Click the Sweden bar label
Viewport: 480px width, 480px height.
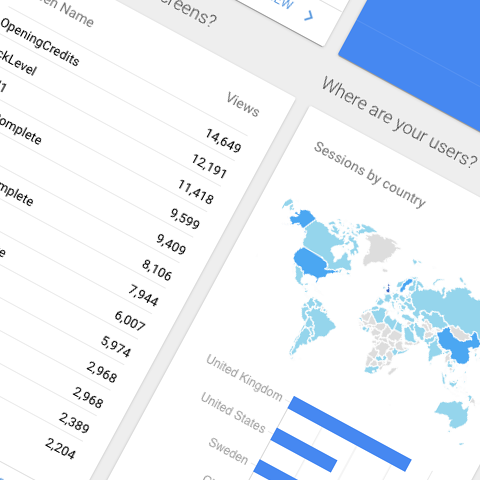pyautogui.click(x=228, y=451)
